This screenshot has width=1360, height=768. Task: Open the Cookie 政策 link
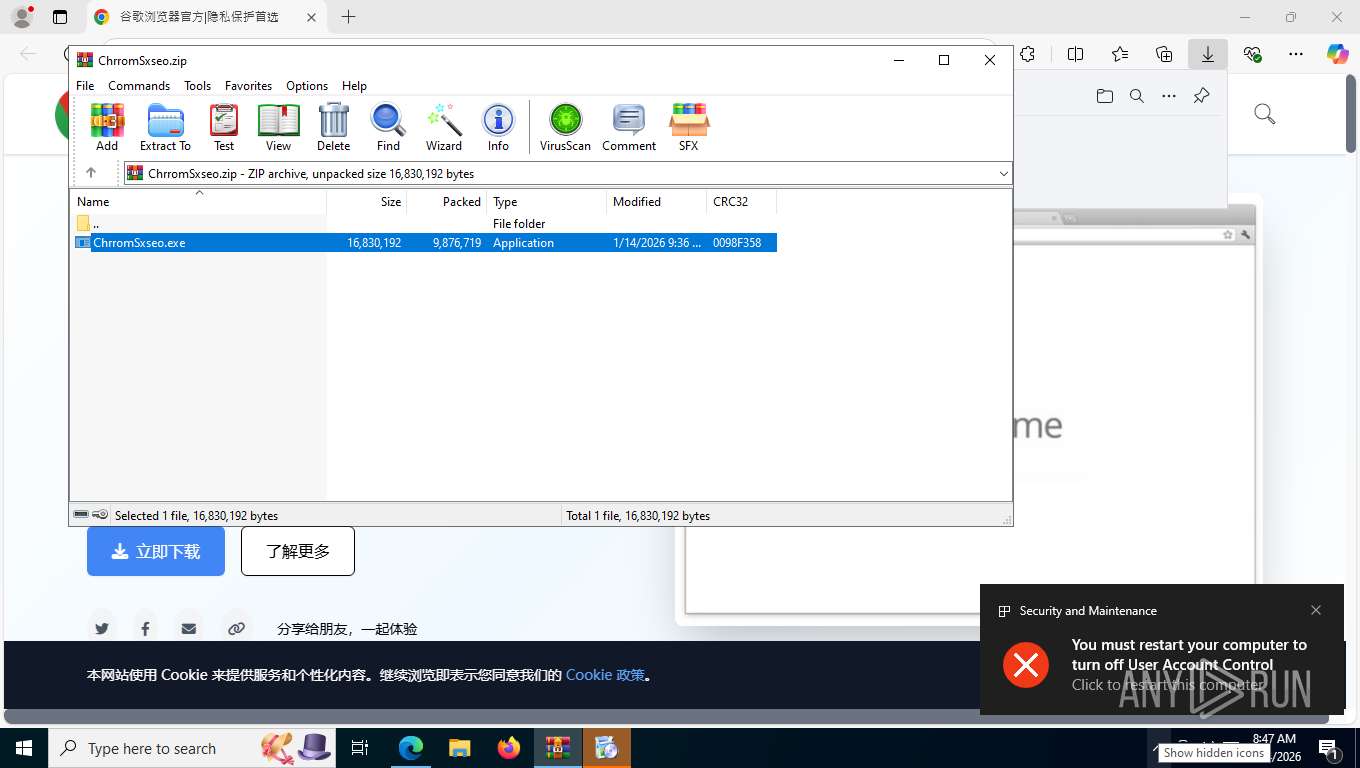tap(605, 675)
